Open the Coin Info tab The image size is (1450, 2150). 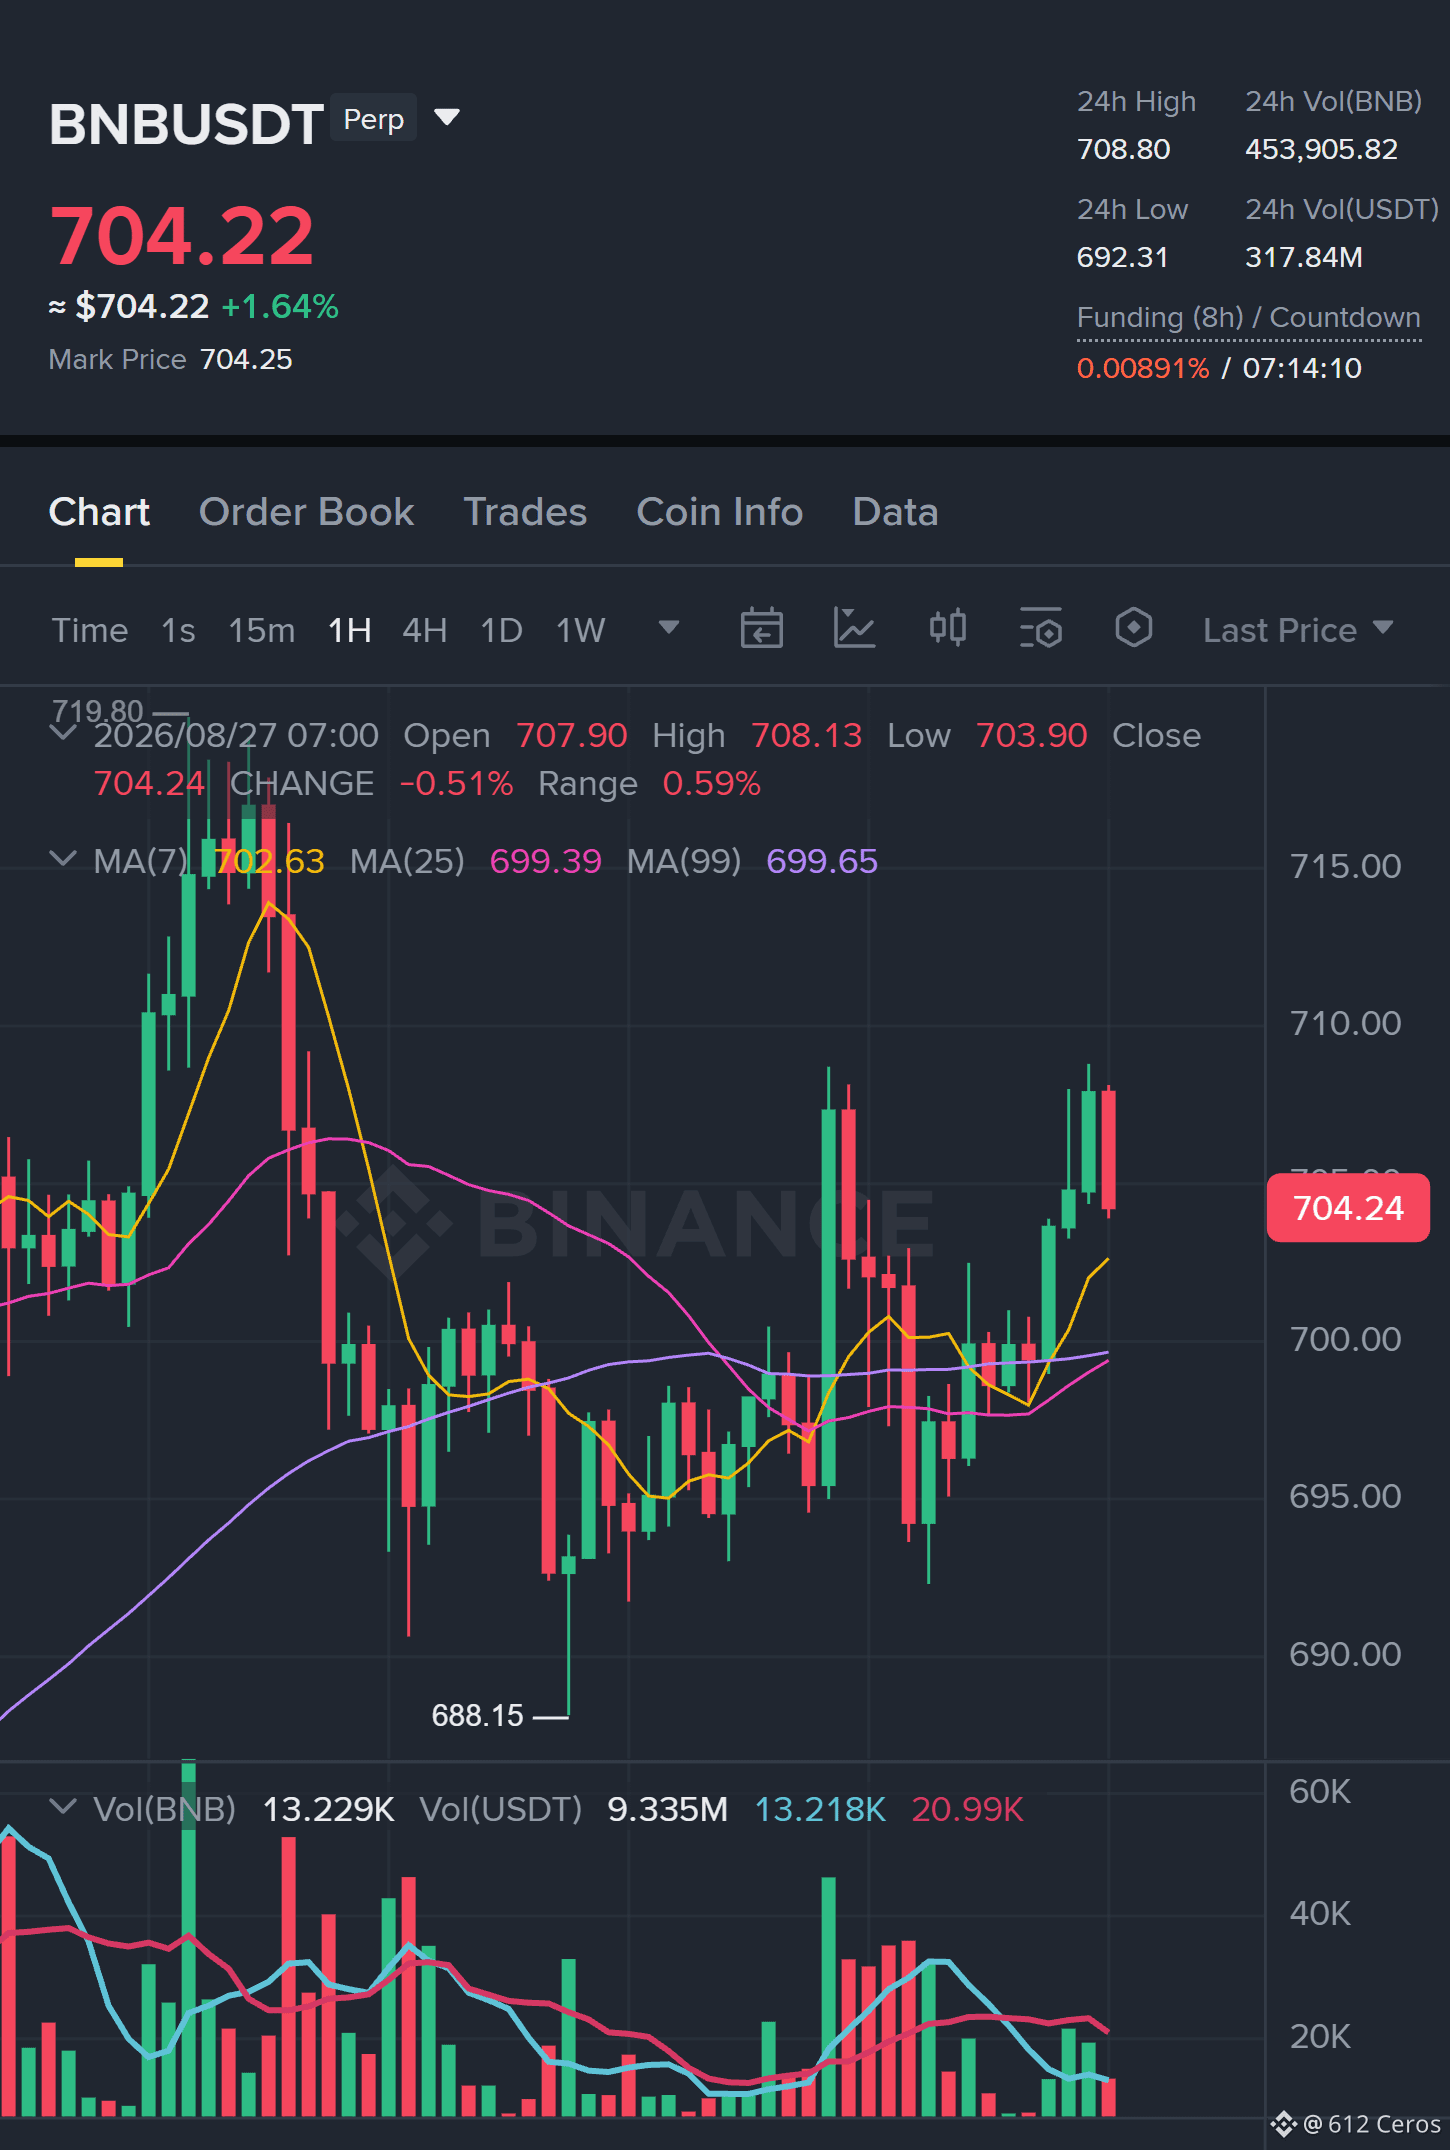(720, 512)
